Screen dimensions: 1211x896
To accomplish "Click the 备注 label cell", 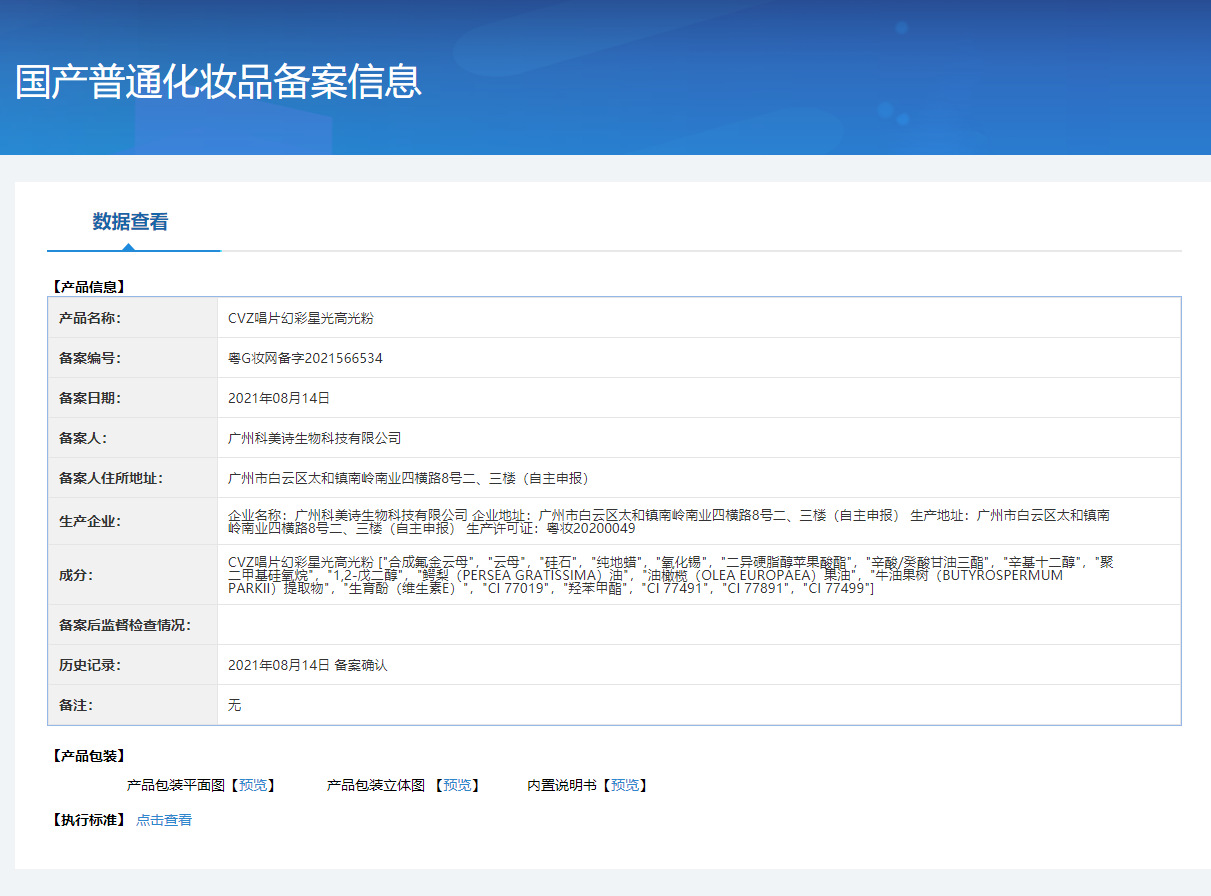I will click(x=133, y=705).
